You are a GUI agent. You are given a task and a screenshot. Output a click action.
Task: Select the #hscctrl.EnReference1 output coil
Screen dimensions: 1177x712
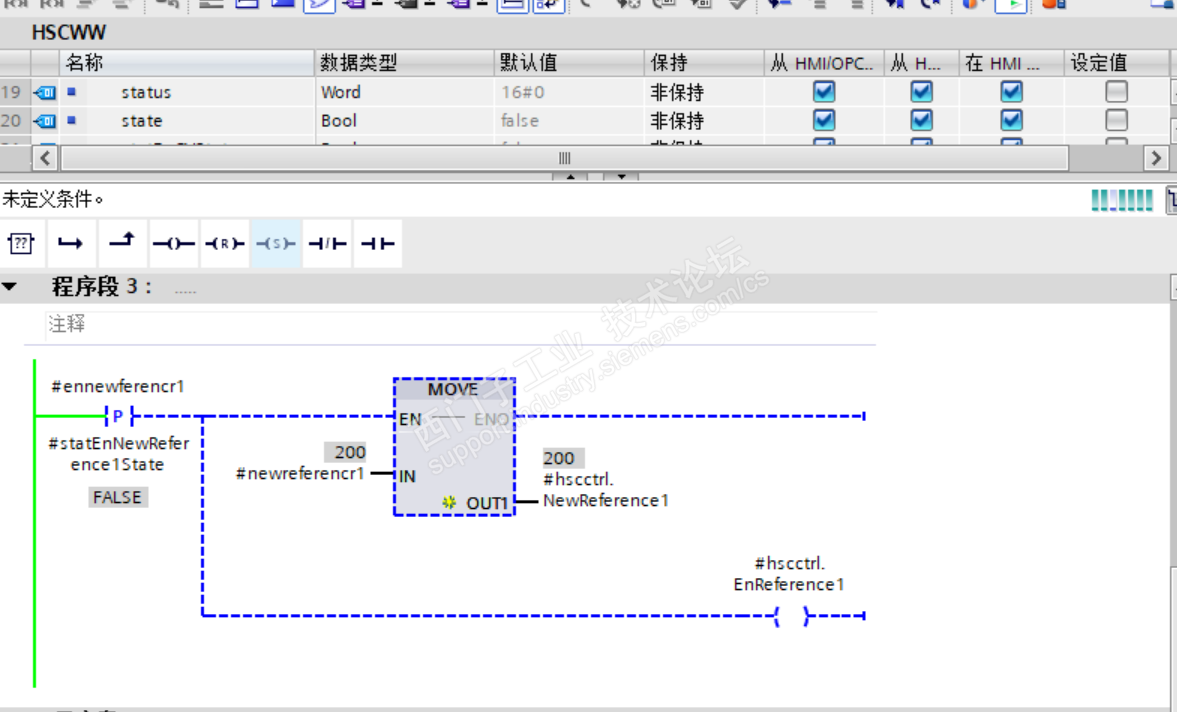(x=791, y=616)
